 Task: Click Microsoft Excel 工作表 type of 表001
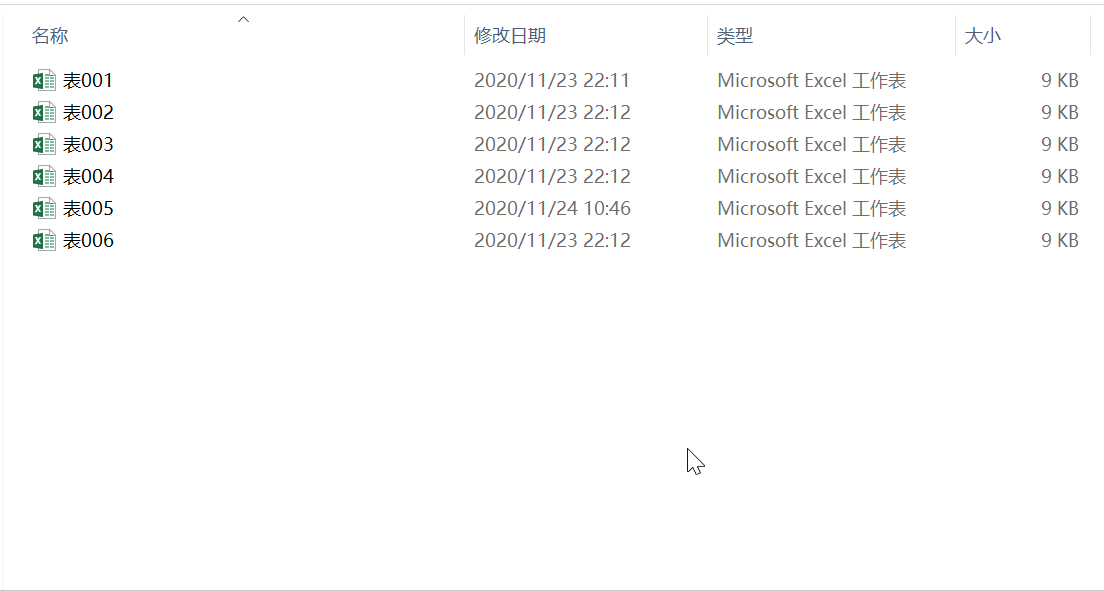[x=812, y=80]
